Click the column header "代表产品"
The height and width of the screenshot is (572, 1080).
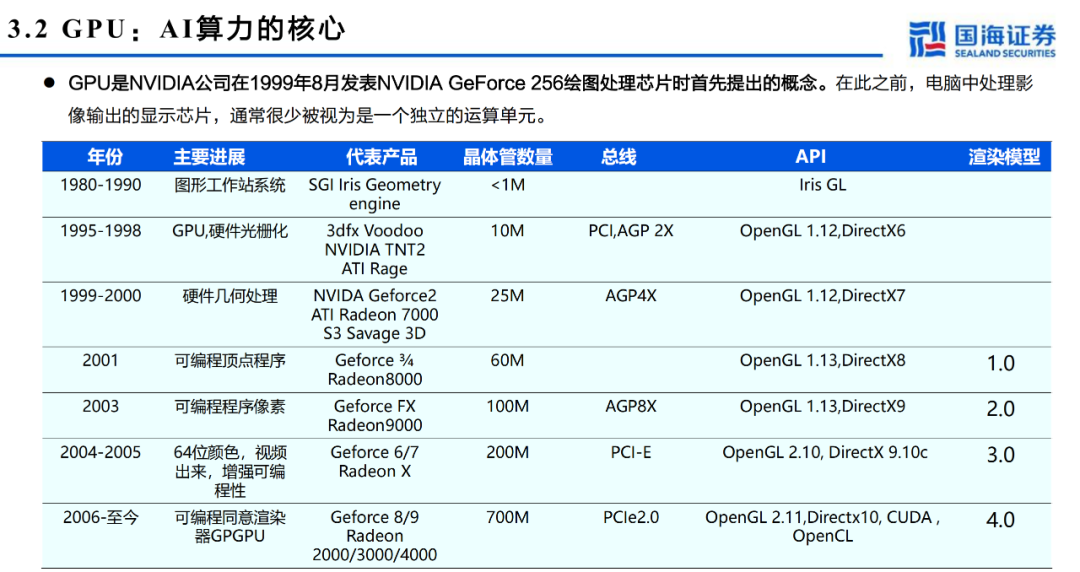[x=382, y=157]
